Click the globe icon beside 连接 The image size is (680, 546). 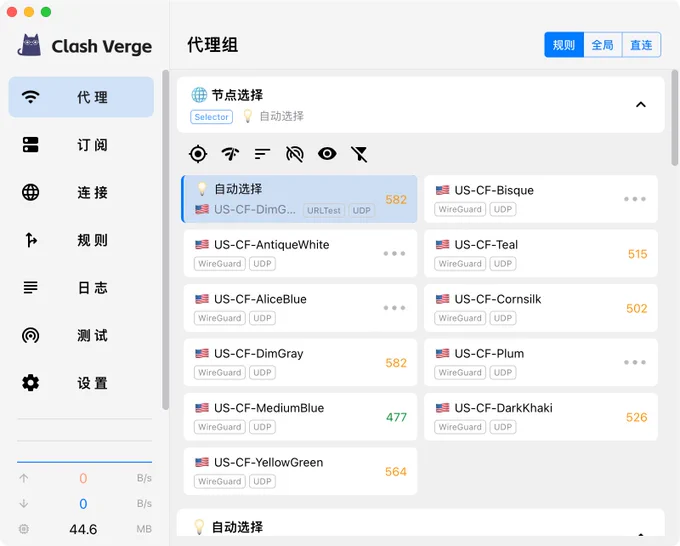30,192
